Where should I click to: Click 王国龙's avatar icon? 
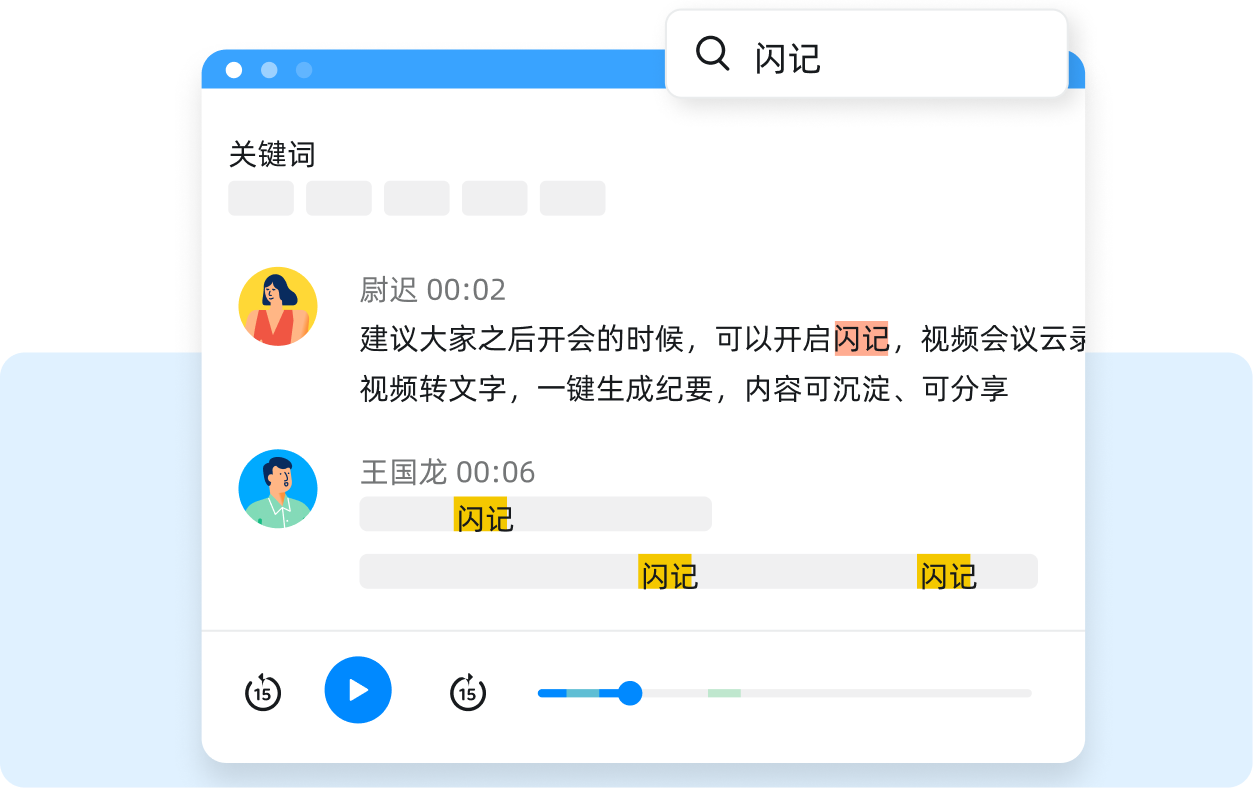point(278,489)
